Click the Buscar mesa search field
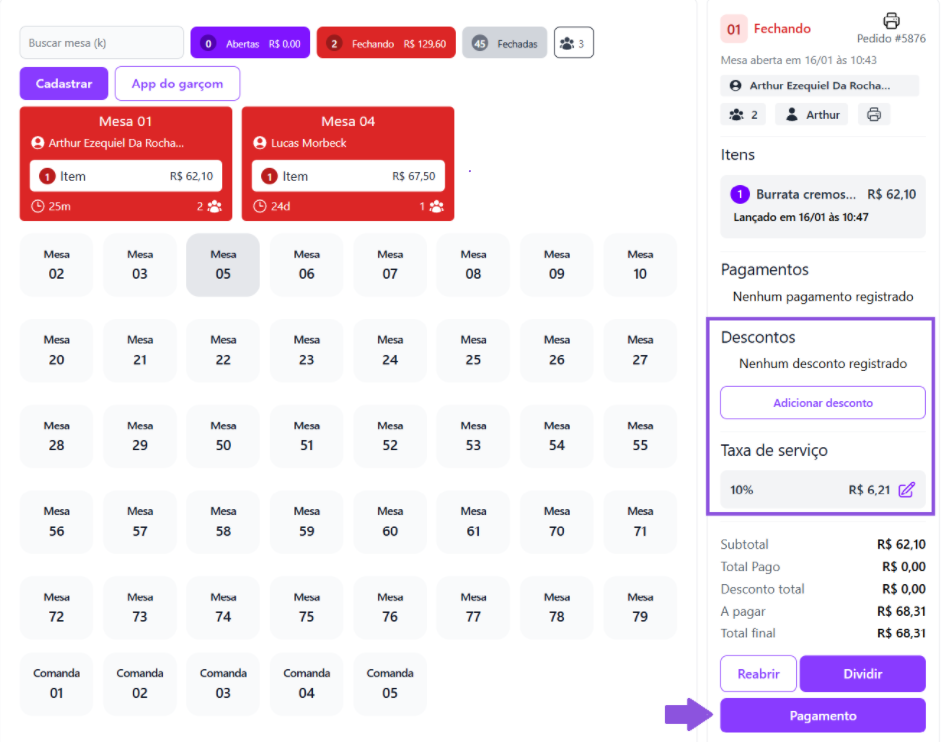Viewport: 941px width, 742px height. pos(101,43)
